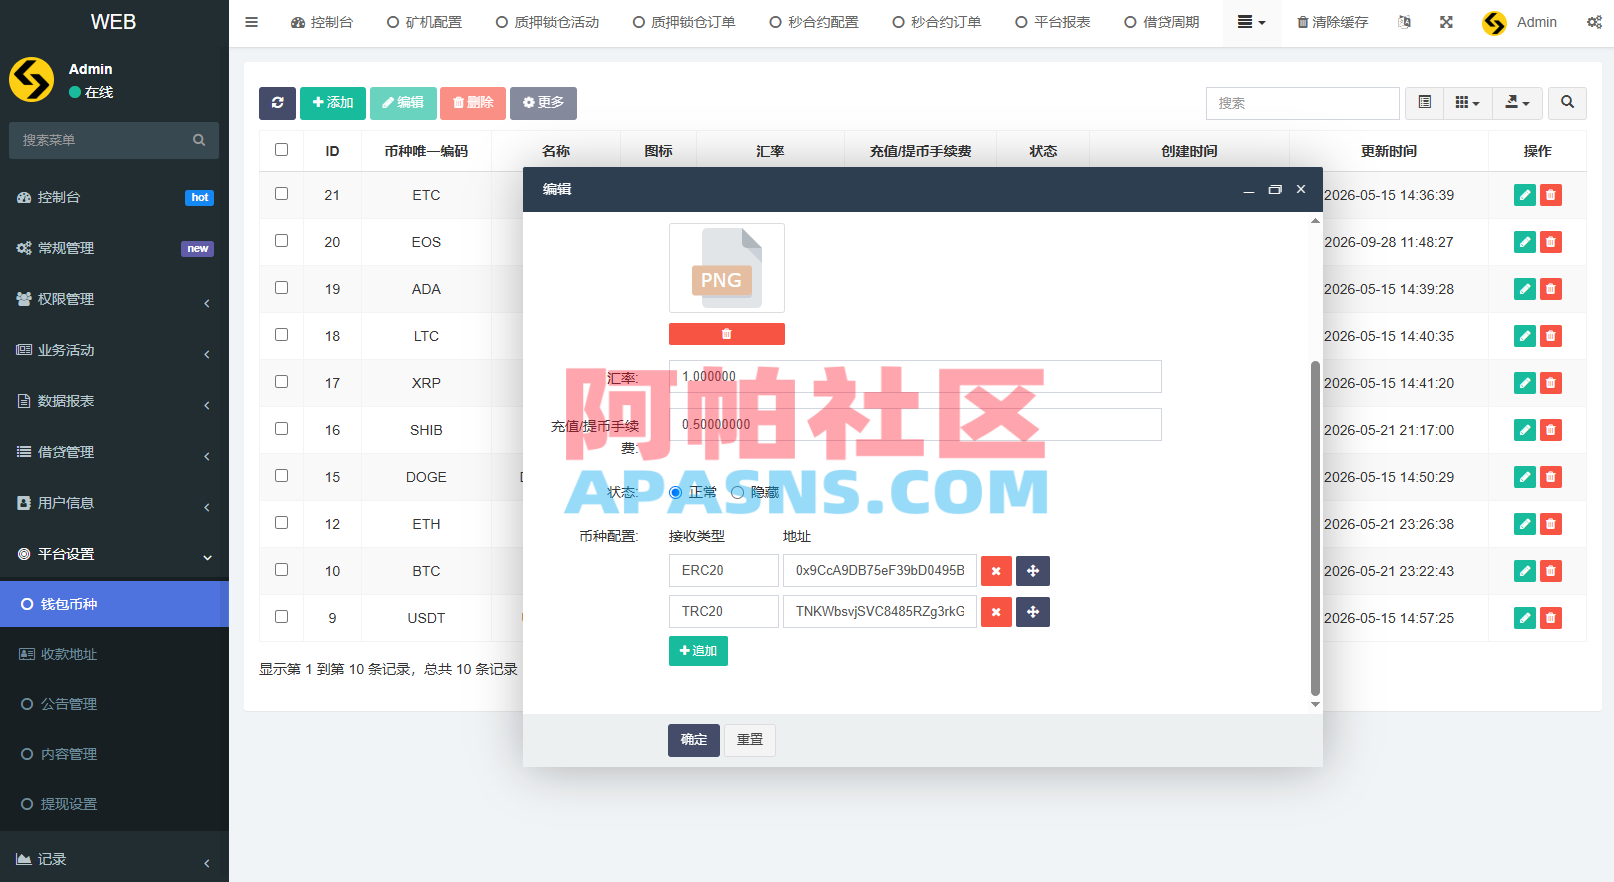Check the checkbox for row ID 9
The width and height of the screenshot is (1614, 882).
coord(282,617)
